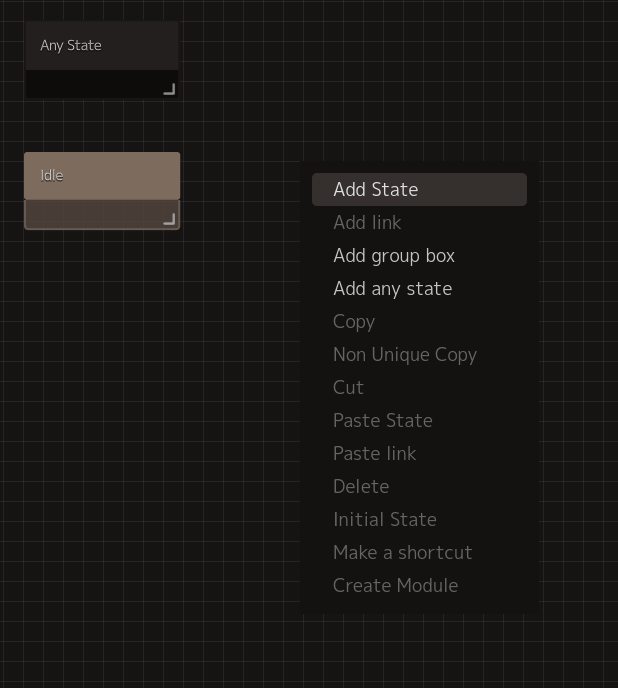
Task: Click Any State node's corner resize handle
Action: [169, 89]
